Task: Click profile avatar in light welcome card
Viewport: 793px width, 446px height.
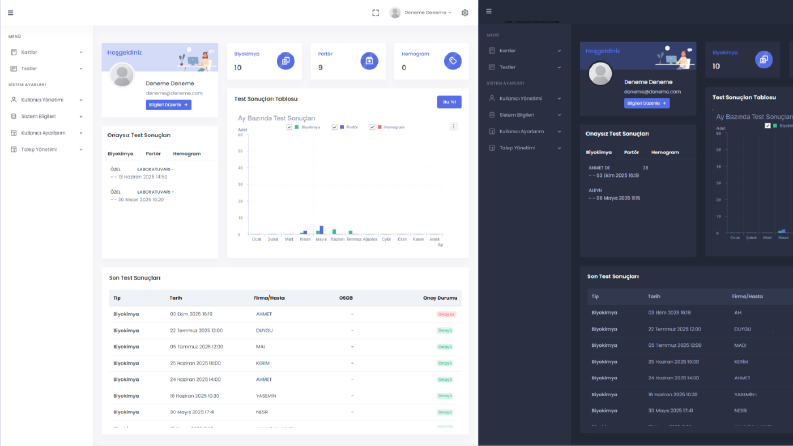Action: pyautogui.click(x=122, y=75)
